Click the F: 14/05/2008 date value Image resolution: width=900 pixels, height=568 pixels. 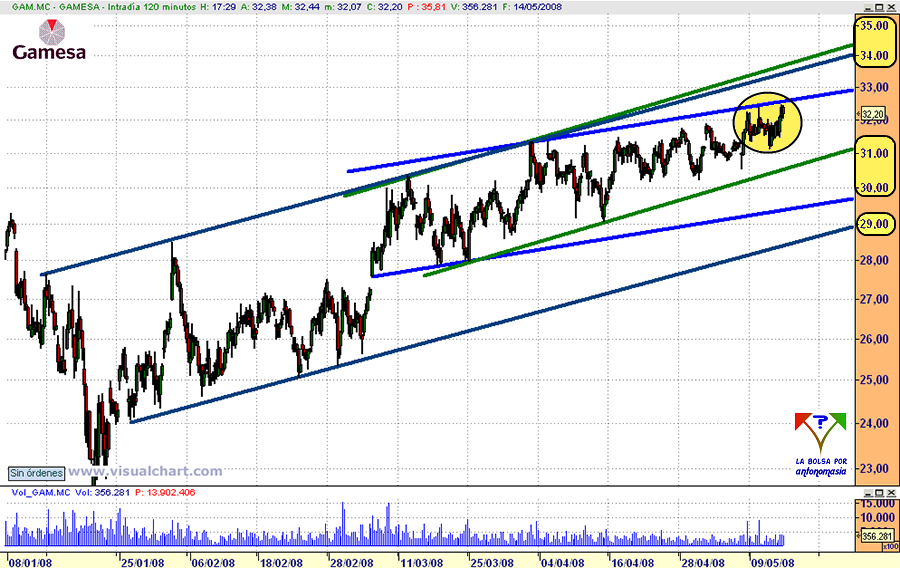tap(532, 7)
